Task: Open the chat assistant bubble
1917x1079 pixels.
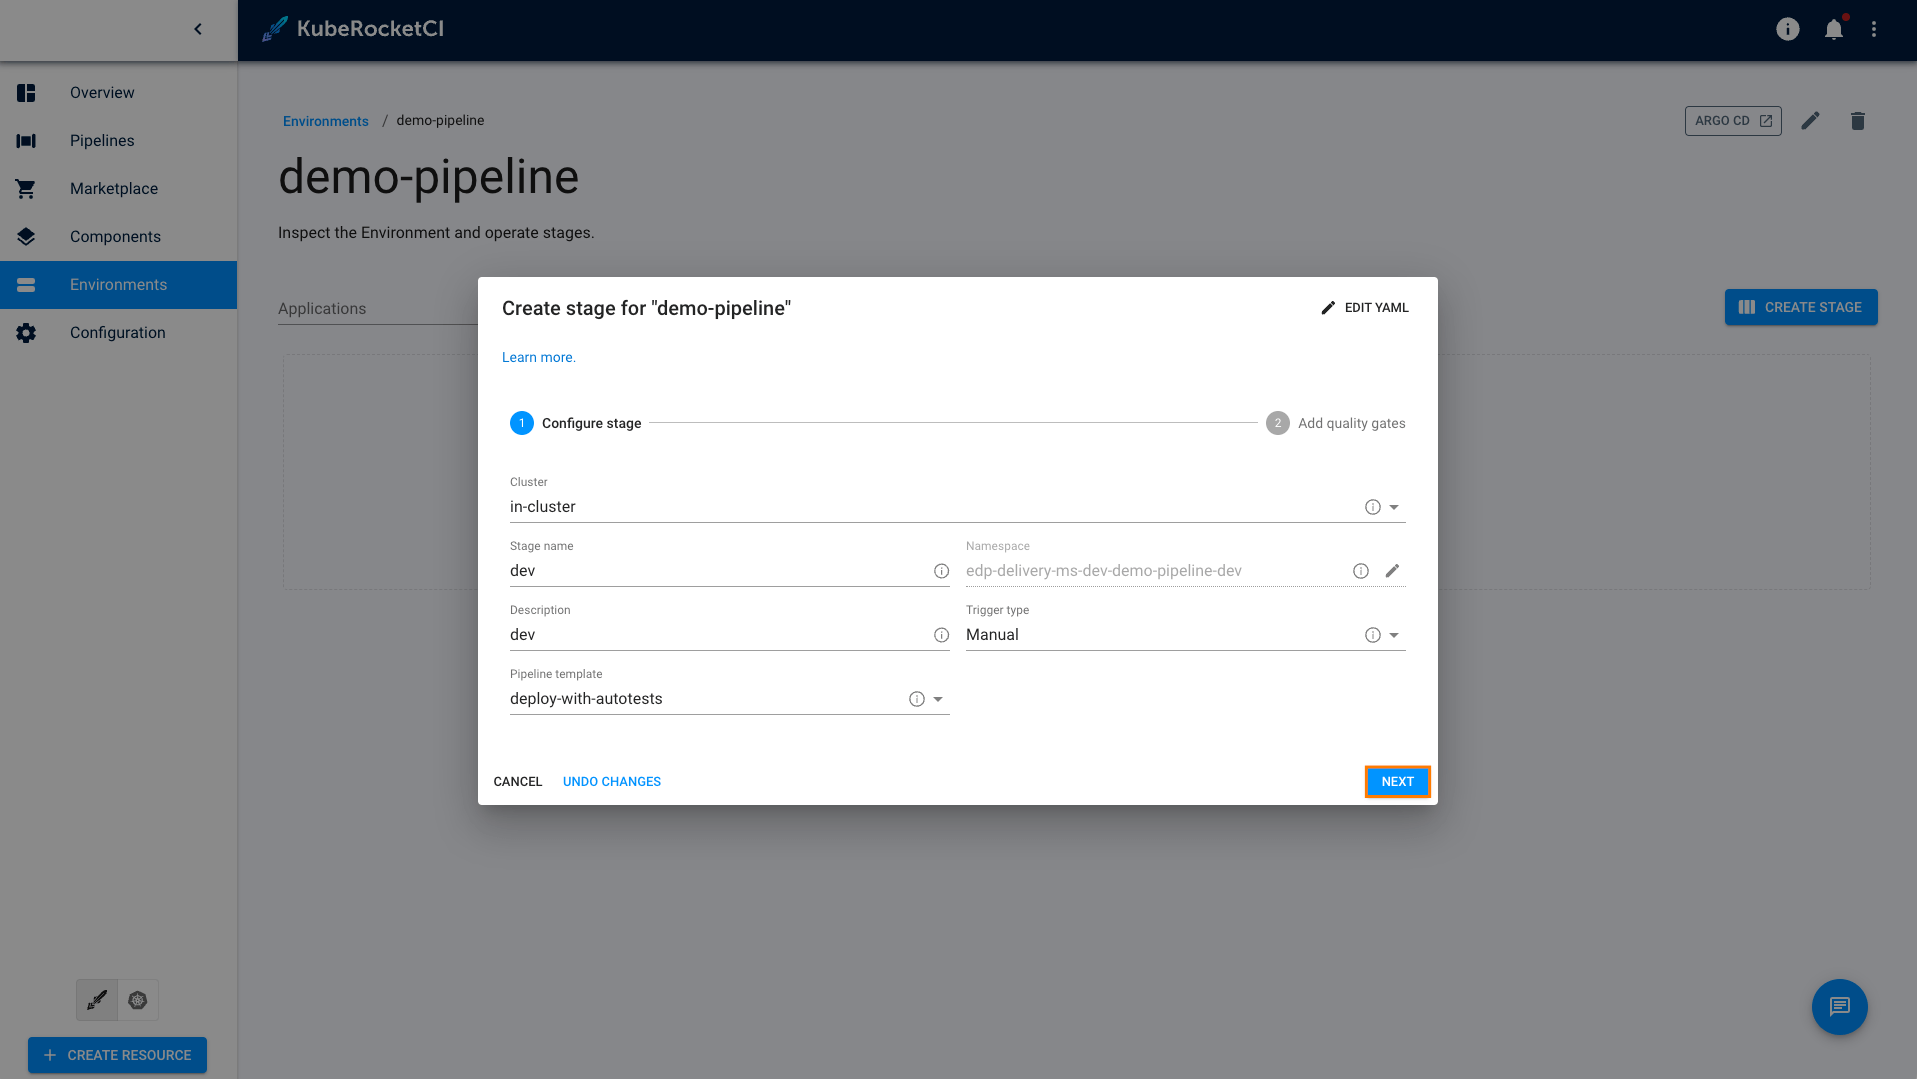Action: click(x=1839, y=1007)
